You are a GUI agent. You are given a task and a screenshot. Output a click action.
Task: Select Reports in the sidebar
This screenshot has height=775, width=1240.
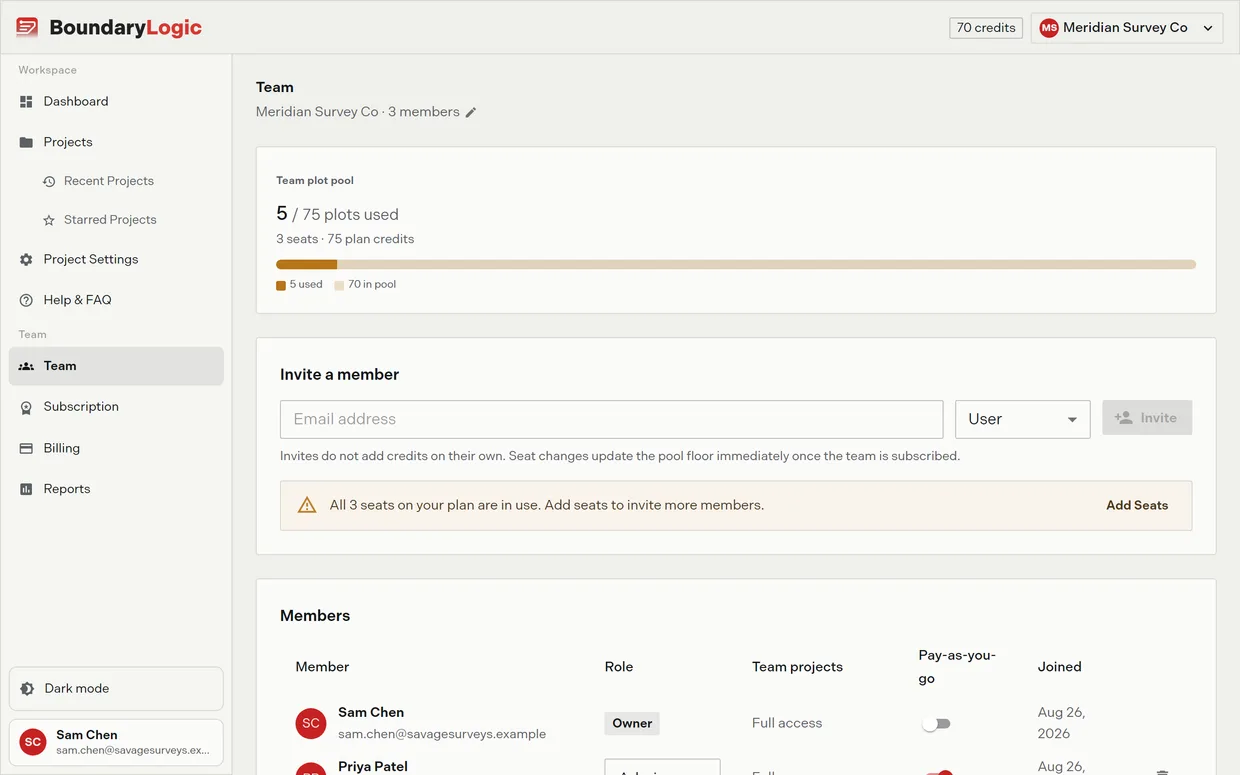pos(116,489)
